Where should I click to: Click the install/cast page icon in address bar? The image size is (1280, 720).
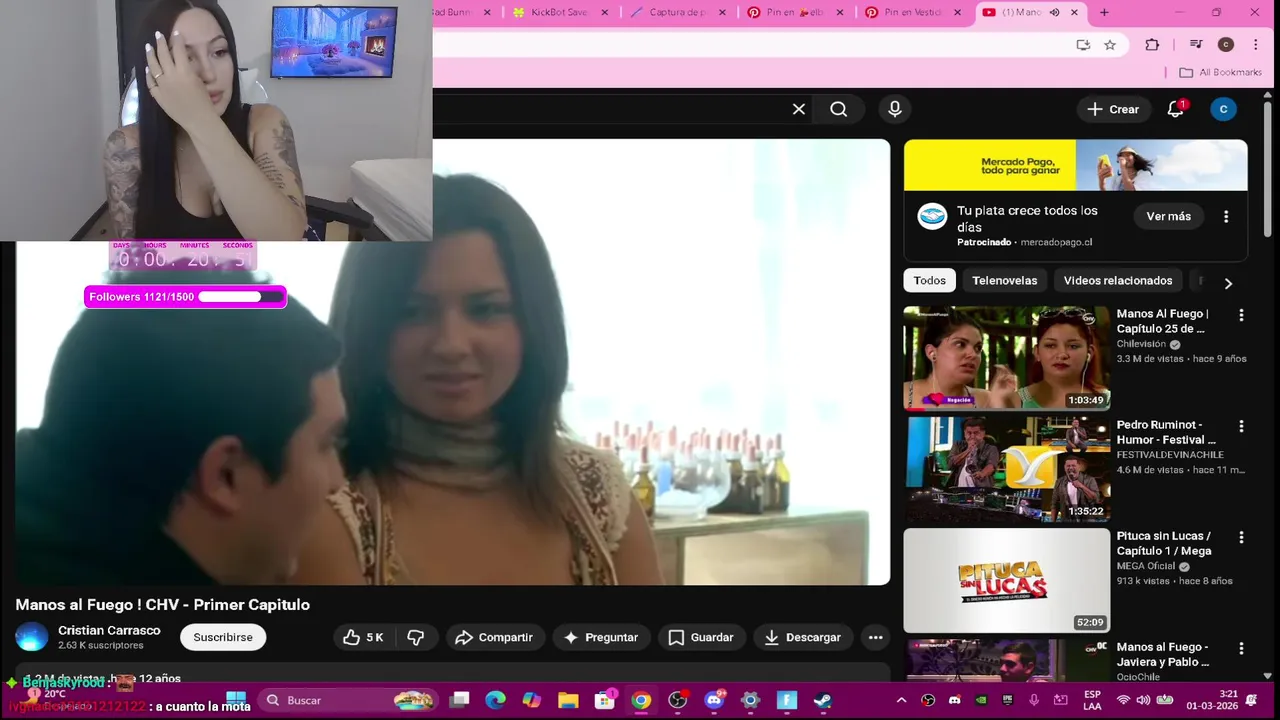(1083, 45)
